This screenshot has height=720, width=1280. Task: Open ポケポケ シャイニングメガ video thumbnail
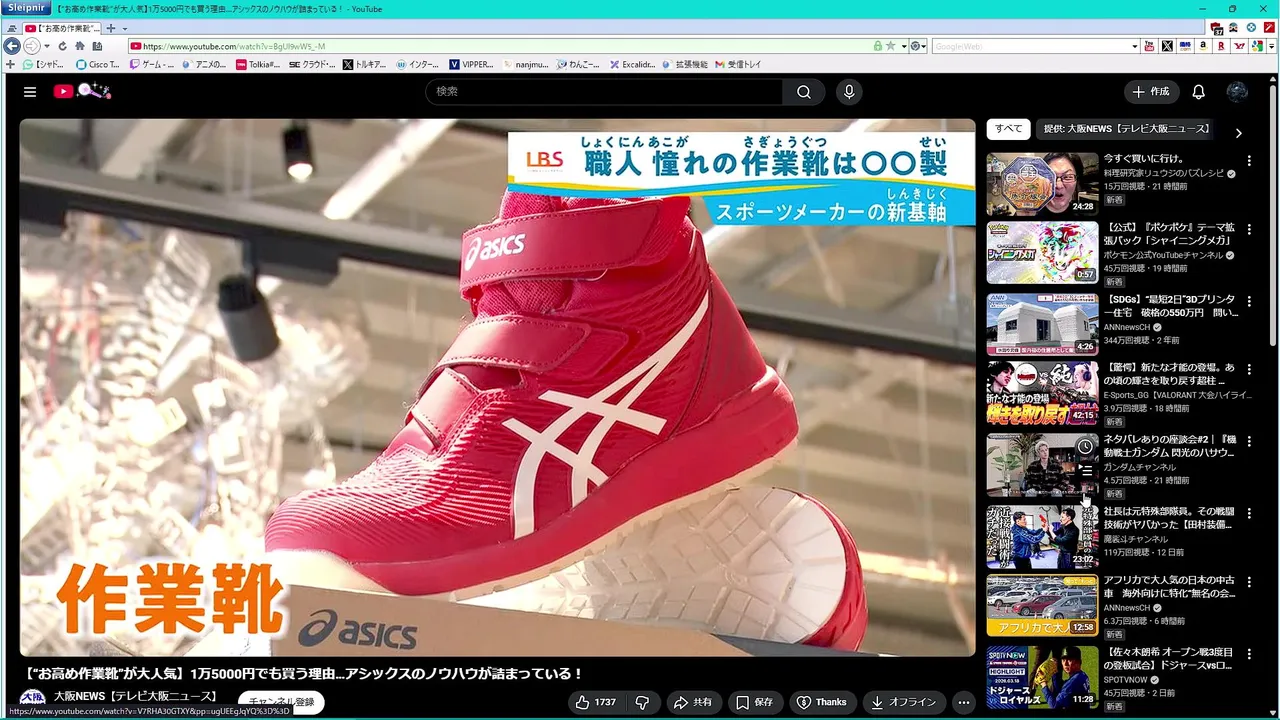click(1042, 254)
